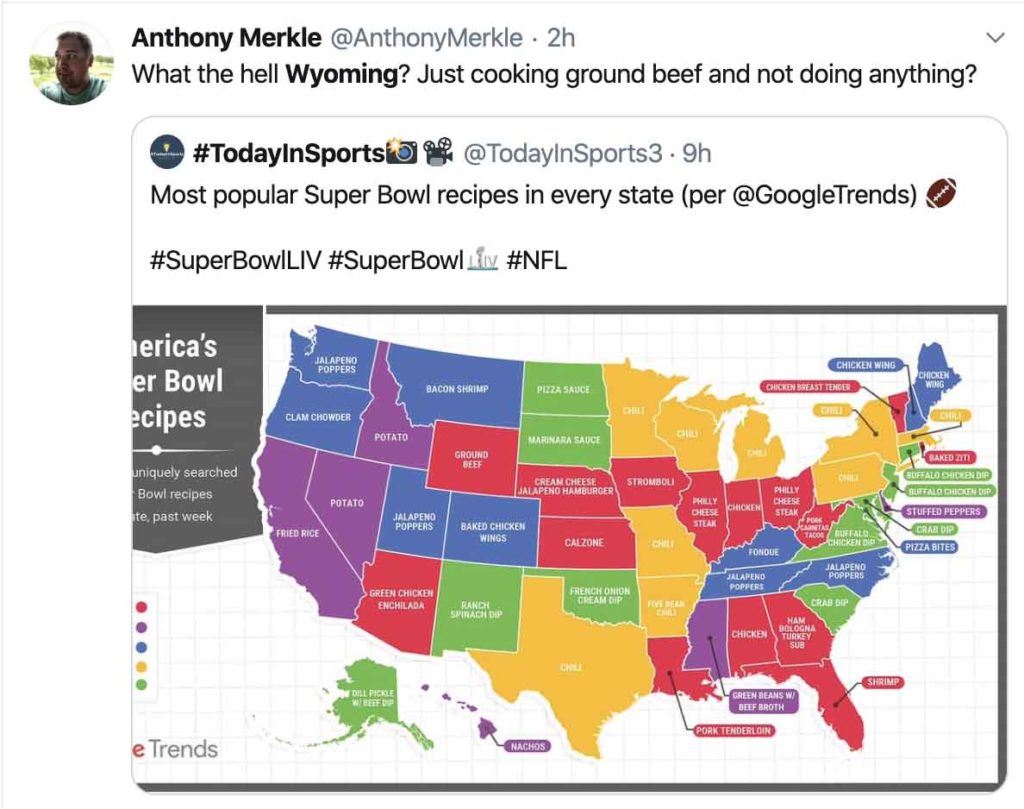The image size is (1024, 809).
Task: Click the red legend dot
Action: [x=141, y=607]
